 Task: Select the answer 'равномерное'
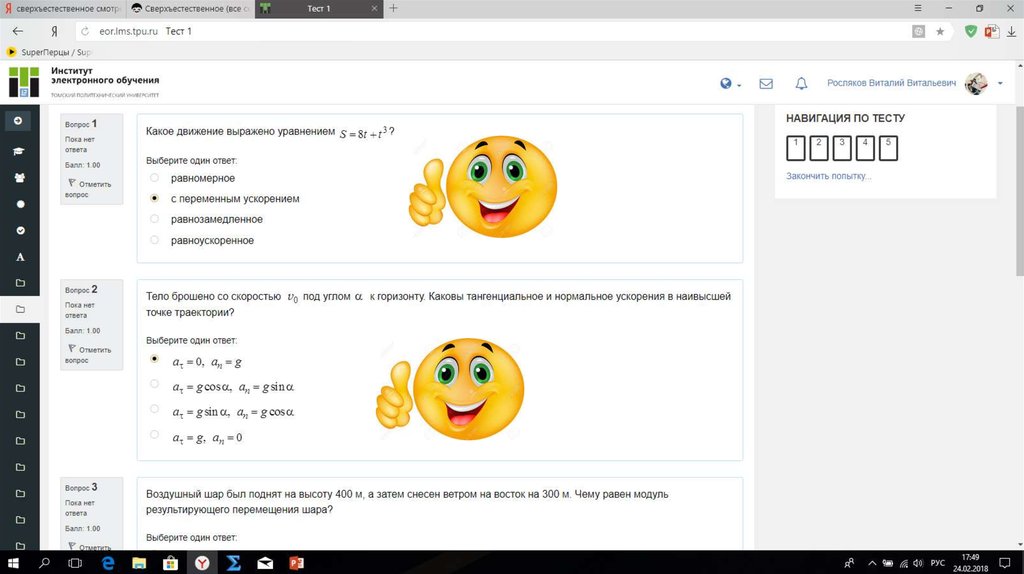click(154, 178)
